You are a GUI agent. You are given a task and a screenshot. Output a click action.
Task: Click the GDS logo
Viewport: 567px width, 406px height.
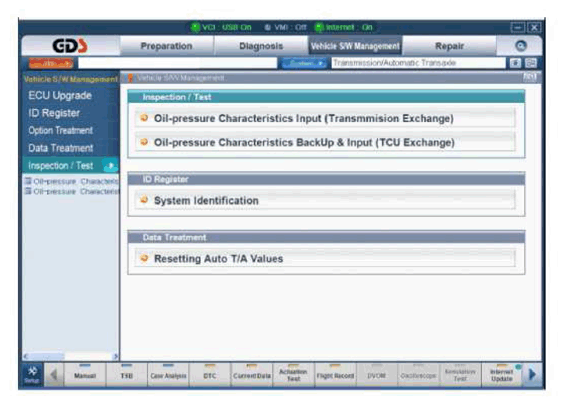70,46
